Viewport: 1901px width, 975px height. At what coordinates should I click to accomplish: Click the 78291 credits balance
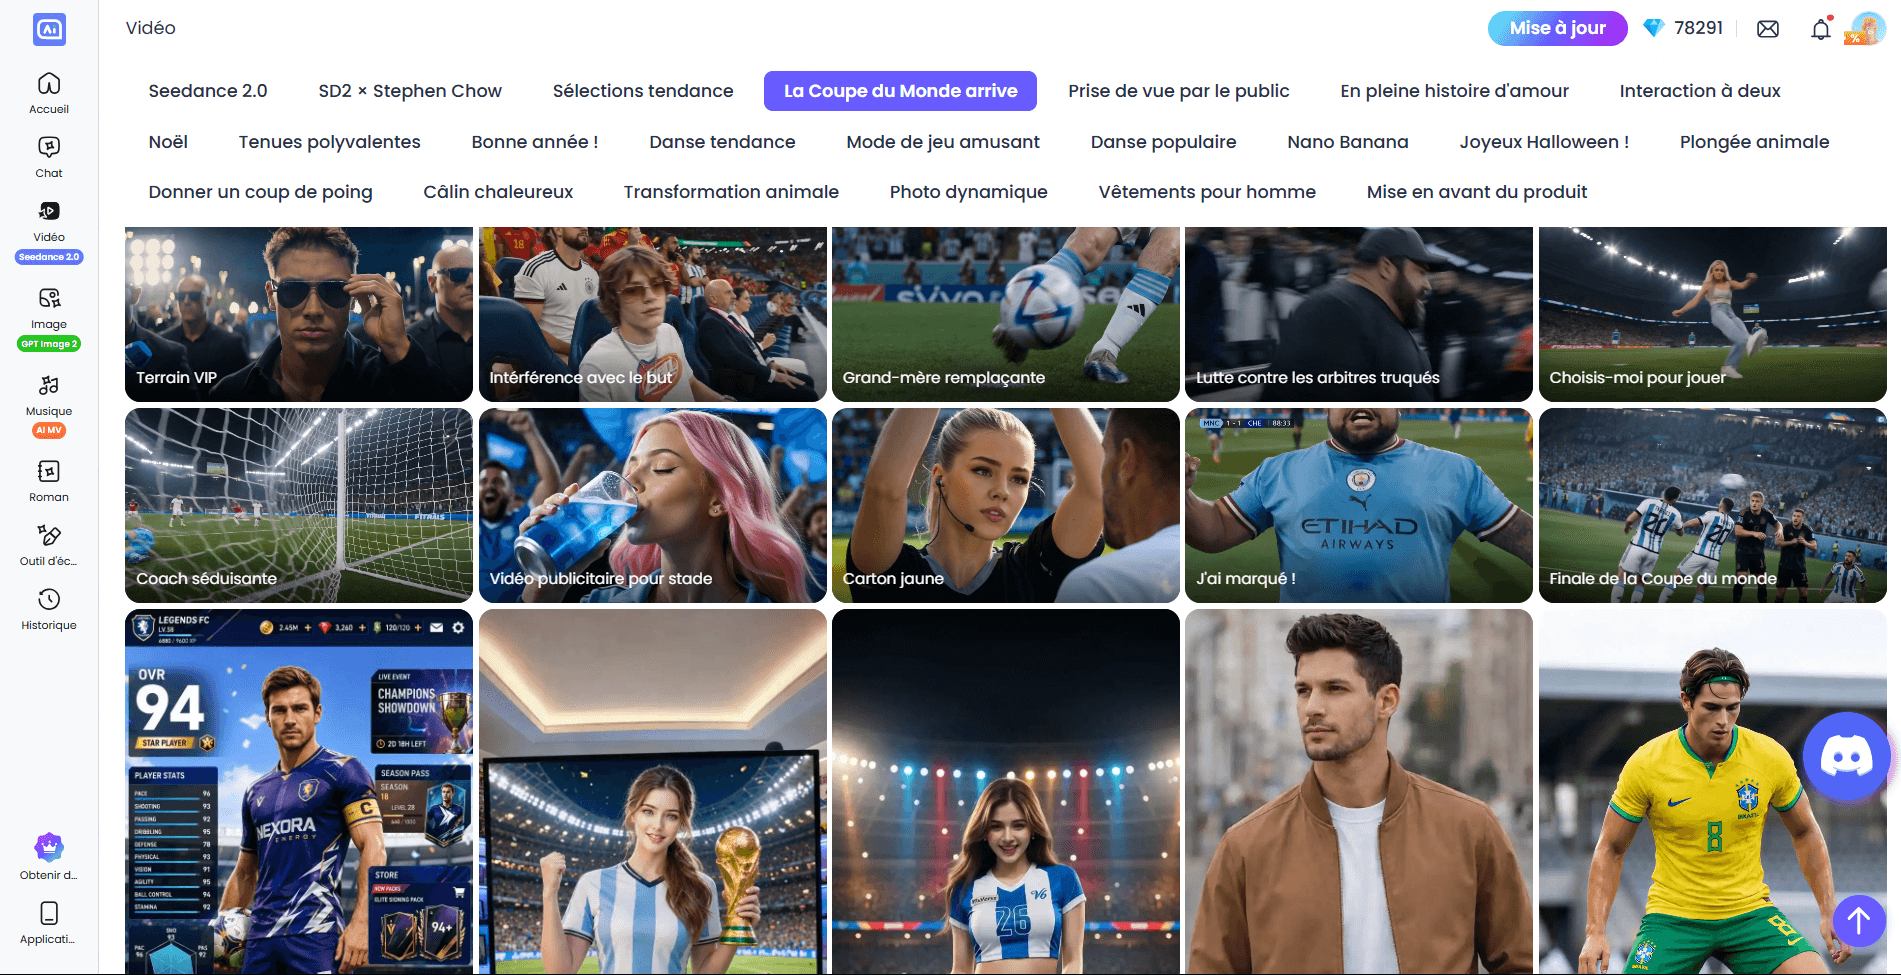(1698, 28)
